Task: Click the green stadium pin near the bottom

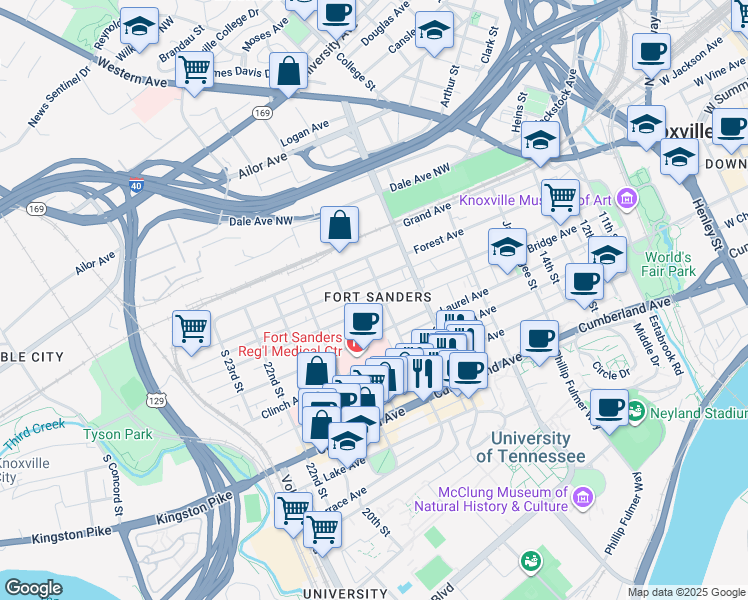Action: tap(530, 562)
